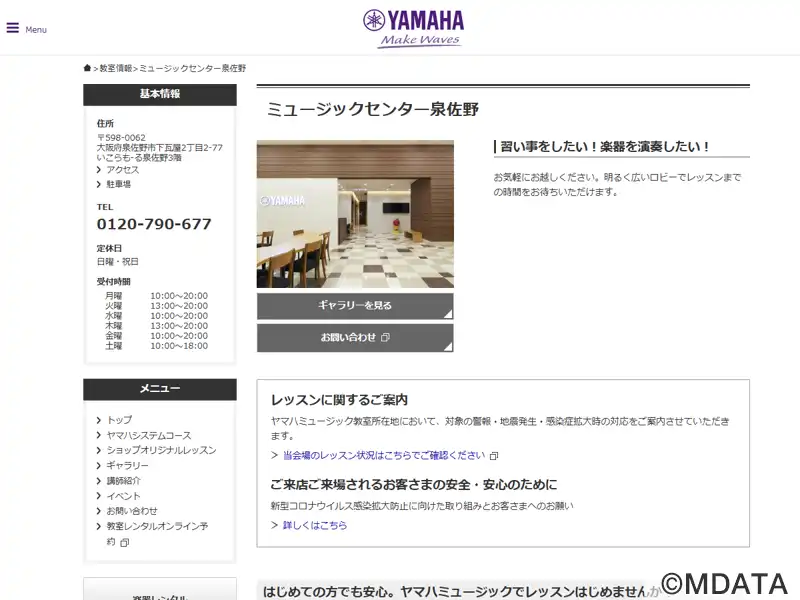Image resolution: width=800 pixels, height=600 pixels.
Task: Click the 日曜・祝日 closed-day text
Action: coord(117,262)
